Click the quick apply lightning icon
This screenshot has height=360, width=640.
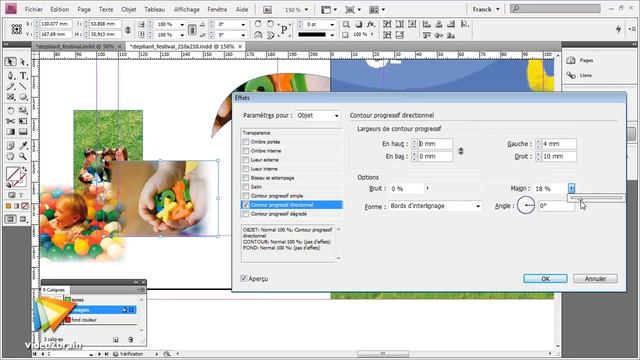(x=618, y=29)
